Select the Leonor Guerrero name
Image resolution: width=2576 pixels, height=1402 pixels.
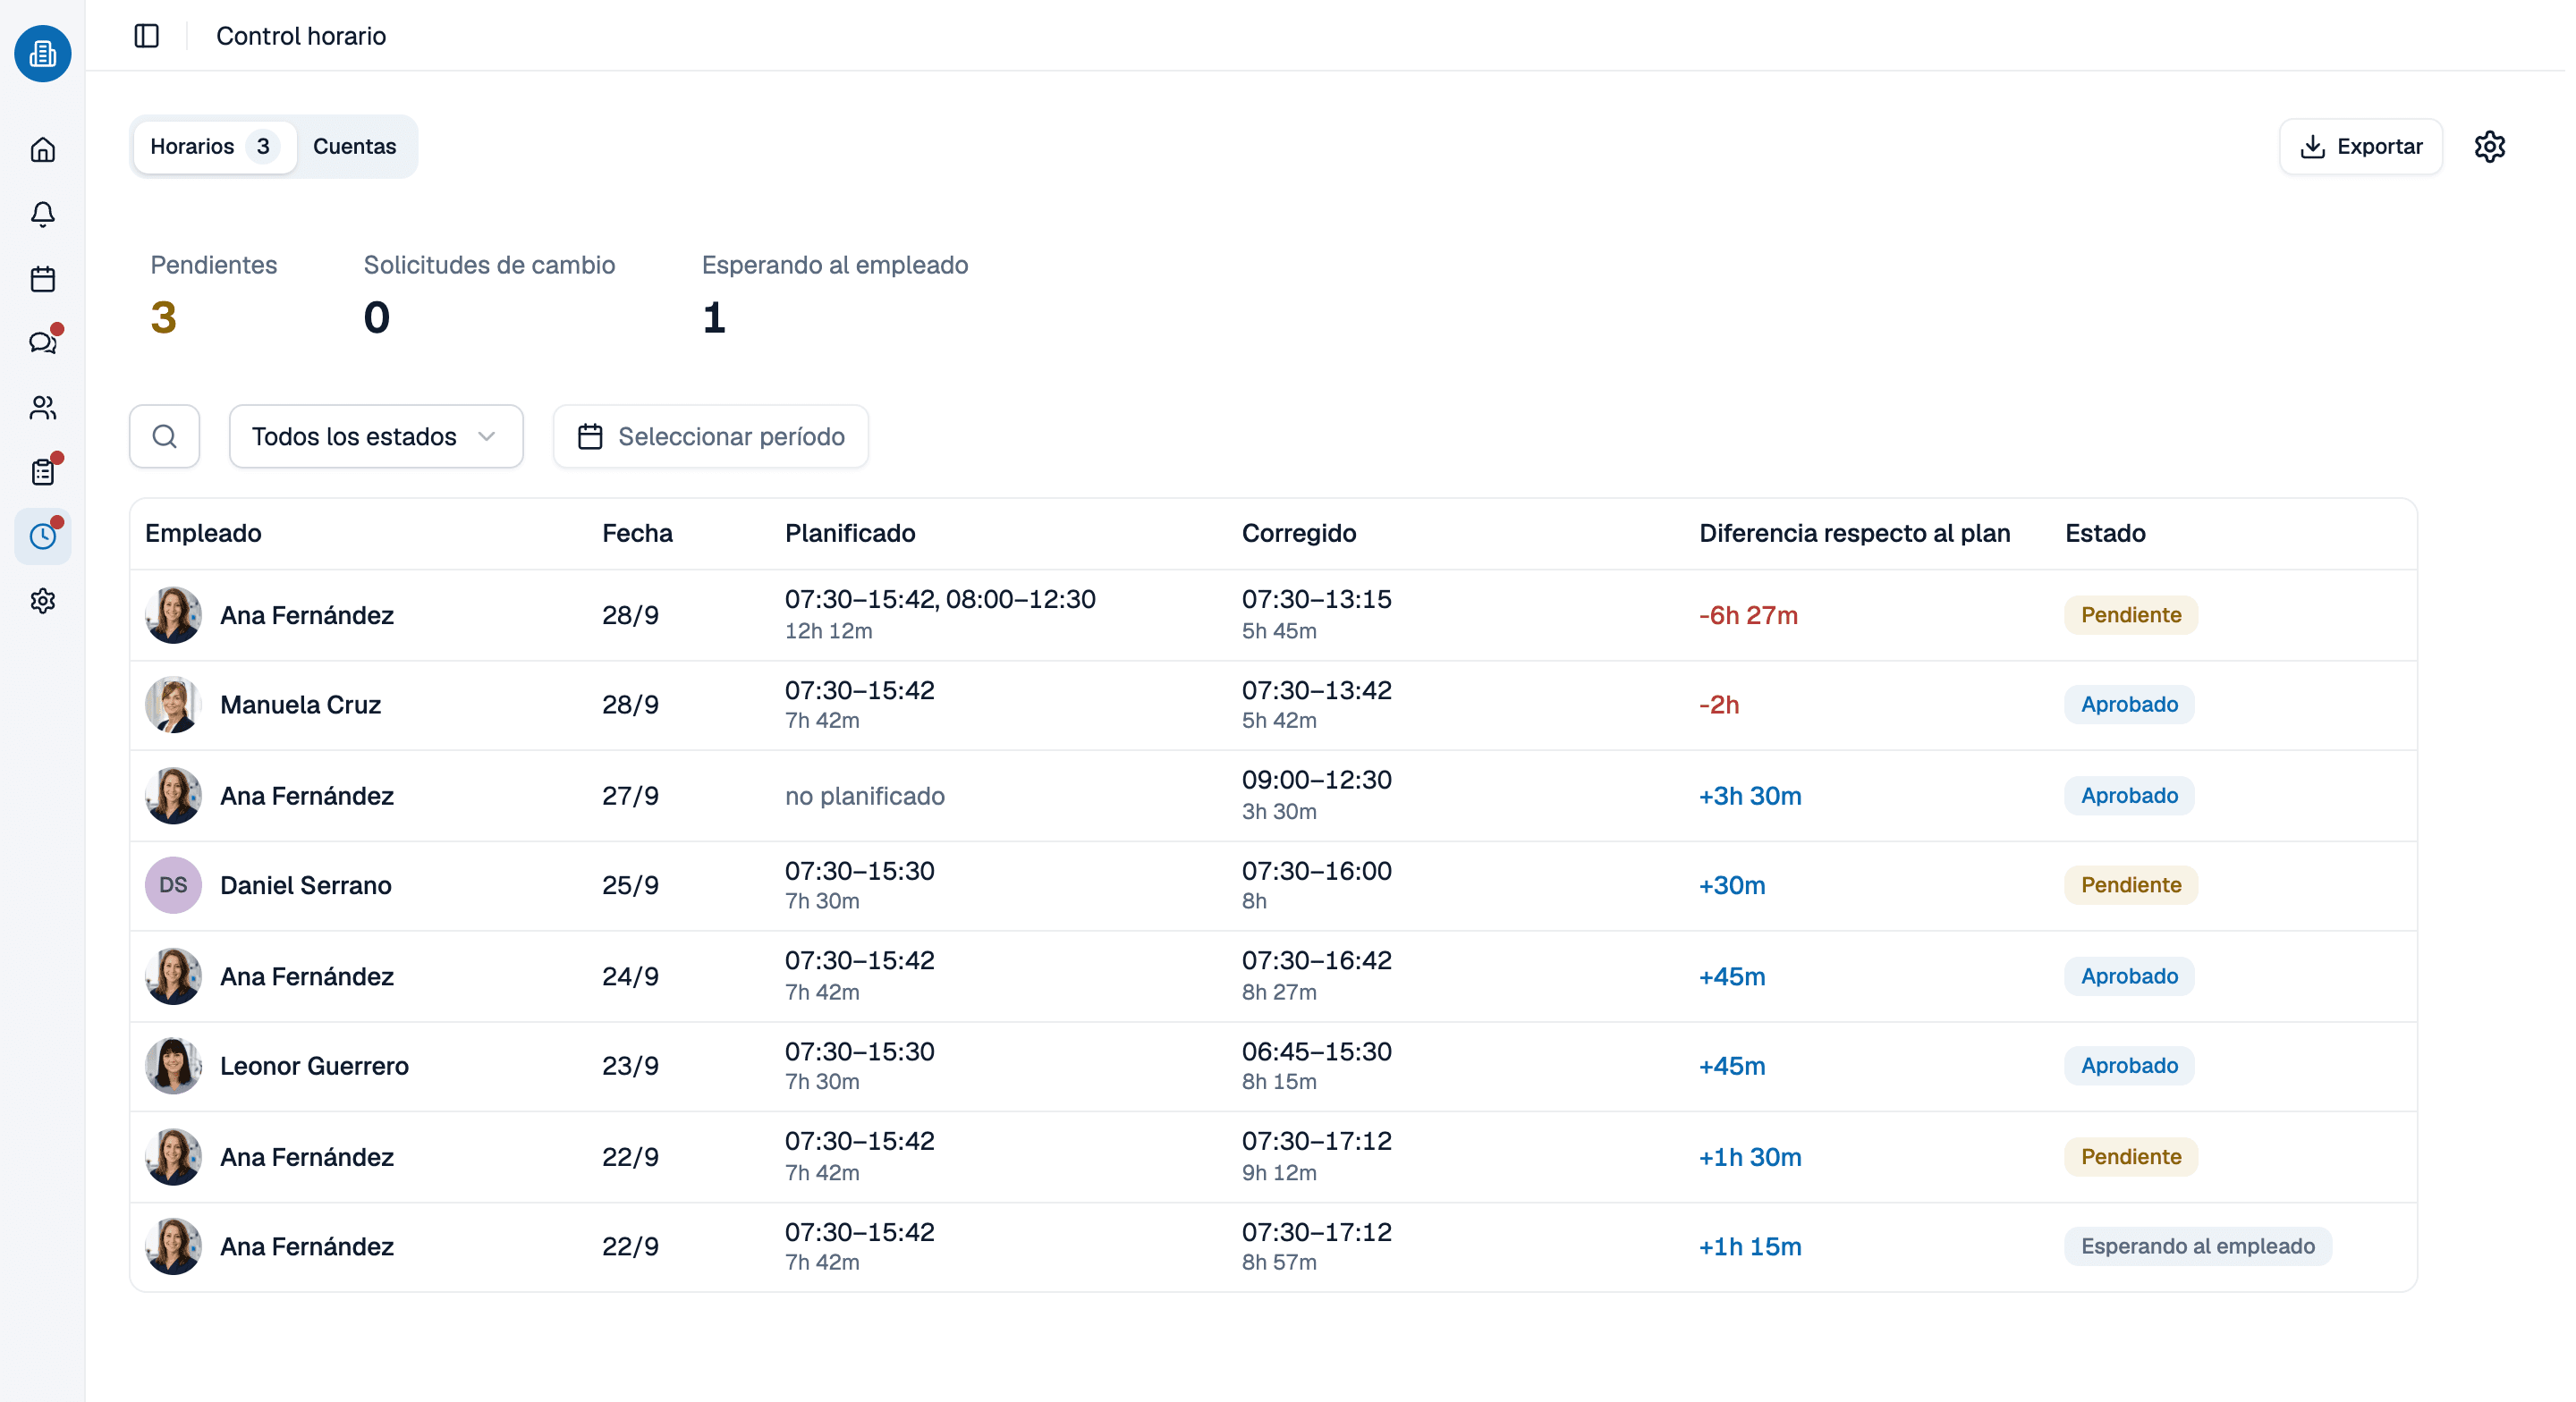point(314,1066)
